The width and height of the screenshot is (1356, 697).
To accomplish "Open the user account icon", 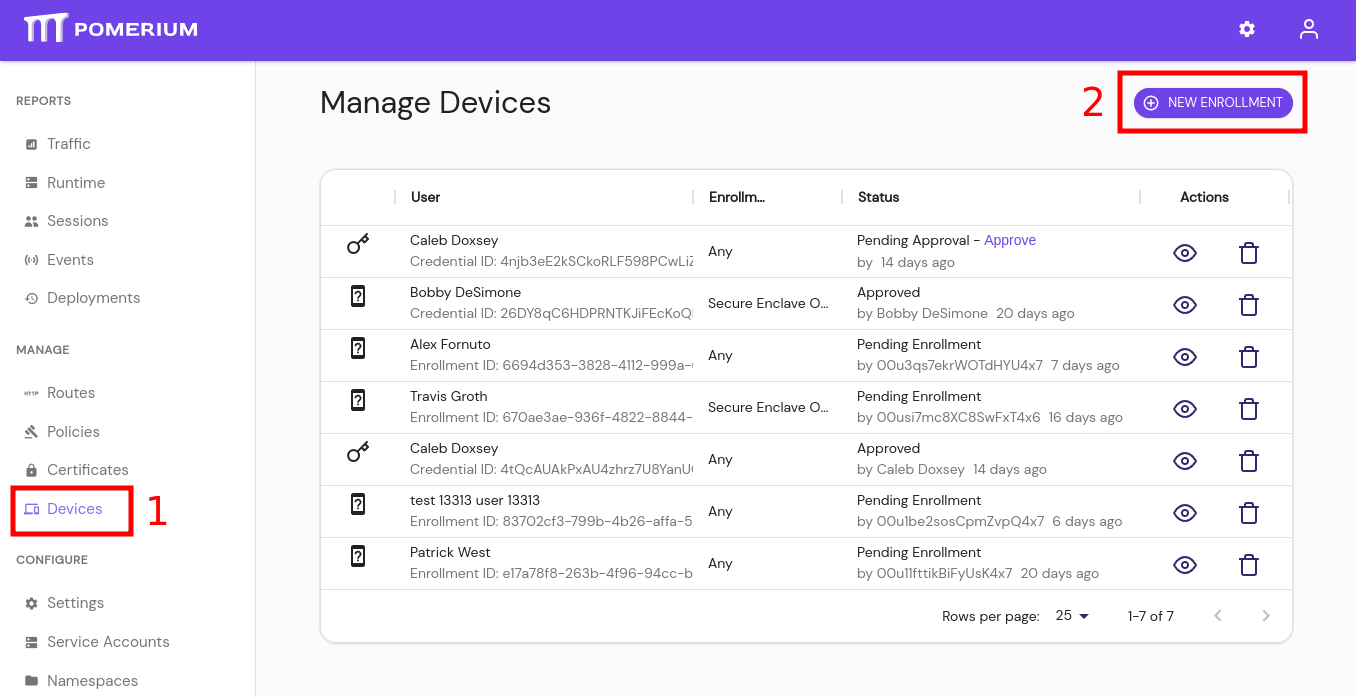I will [1308, 29].
